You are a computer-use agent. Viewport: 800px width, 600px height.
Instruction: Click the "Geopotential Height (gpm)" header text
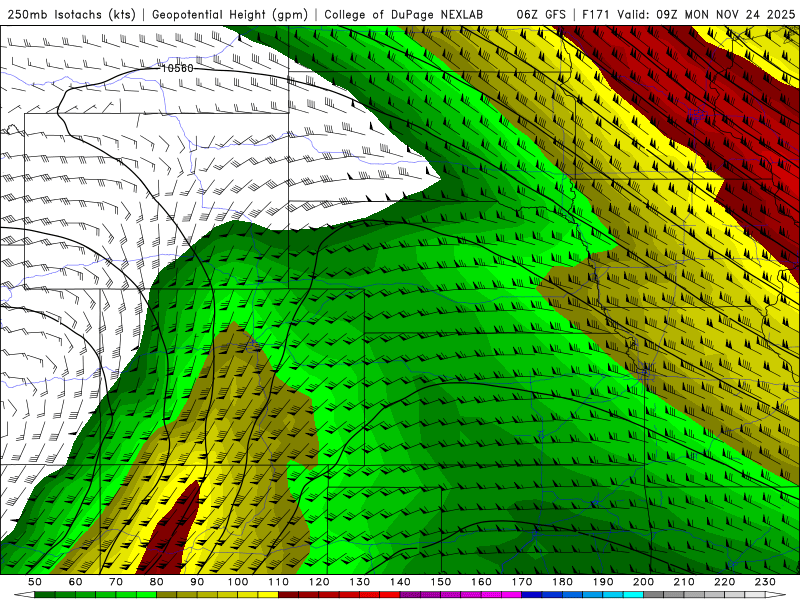pos(230,14)
